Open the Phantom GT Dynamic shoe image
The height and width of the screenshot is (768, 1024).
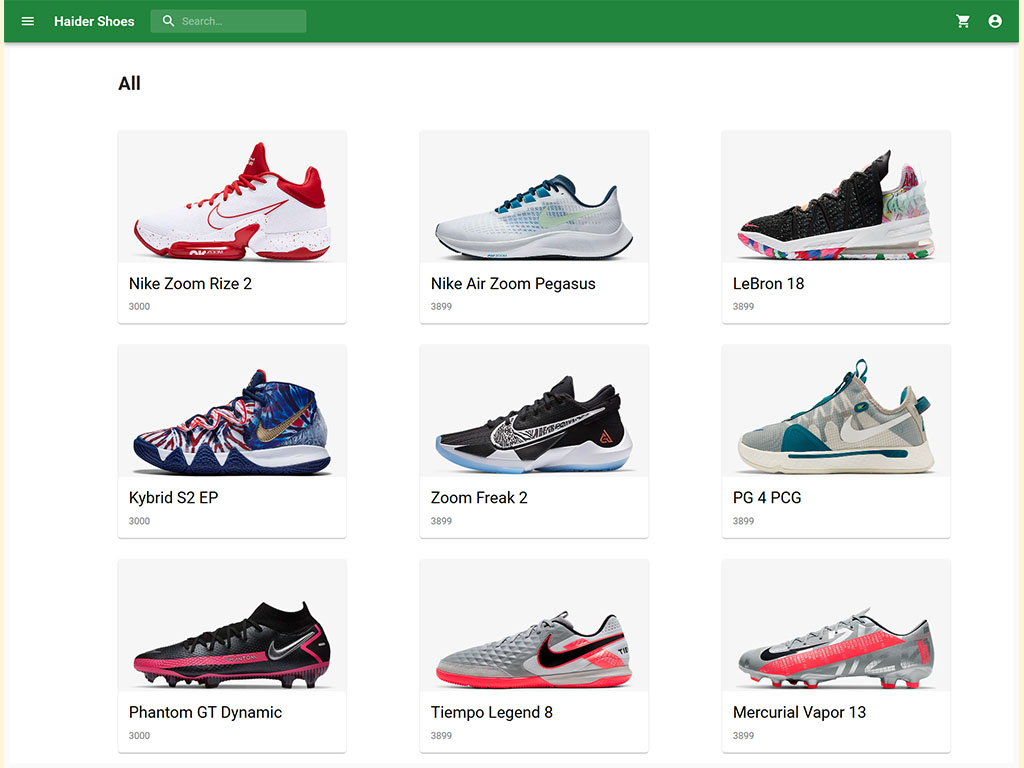click(x=232, y=625)
